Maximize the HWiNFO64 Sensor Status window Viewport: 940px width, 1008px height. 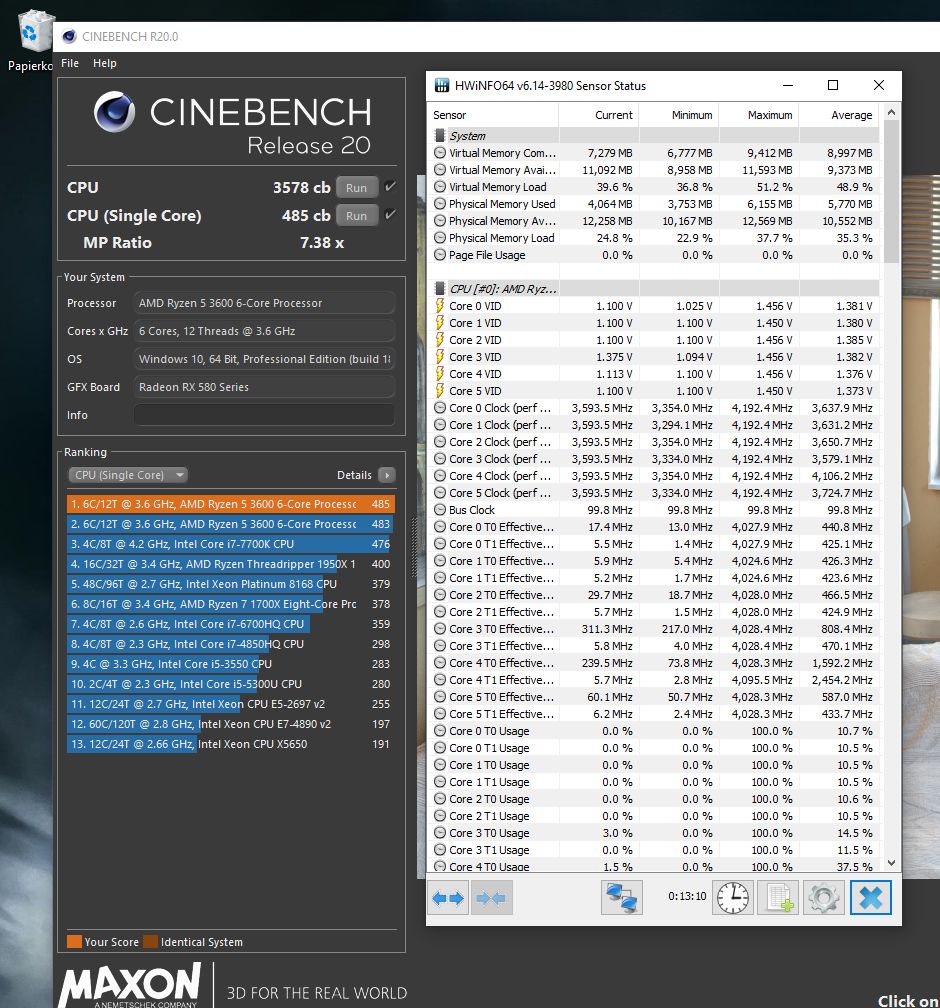(833, 86)
